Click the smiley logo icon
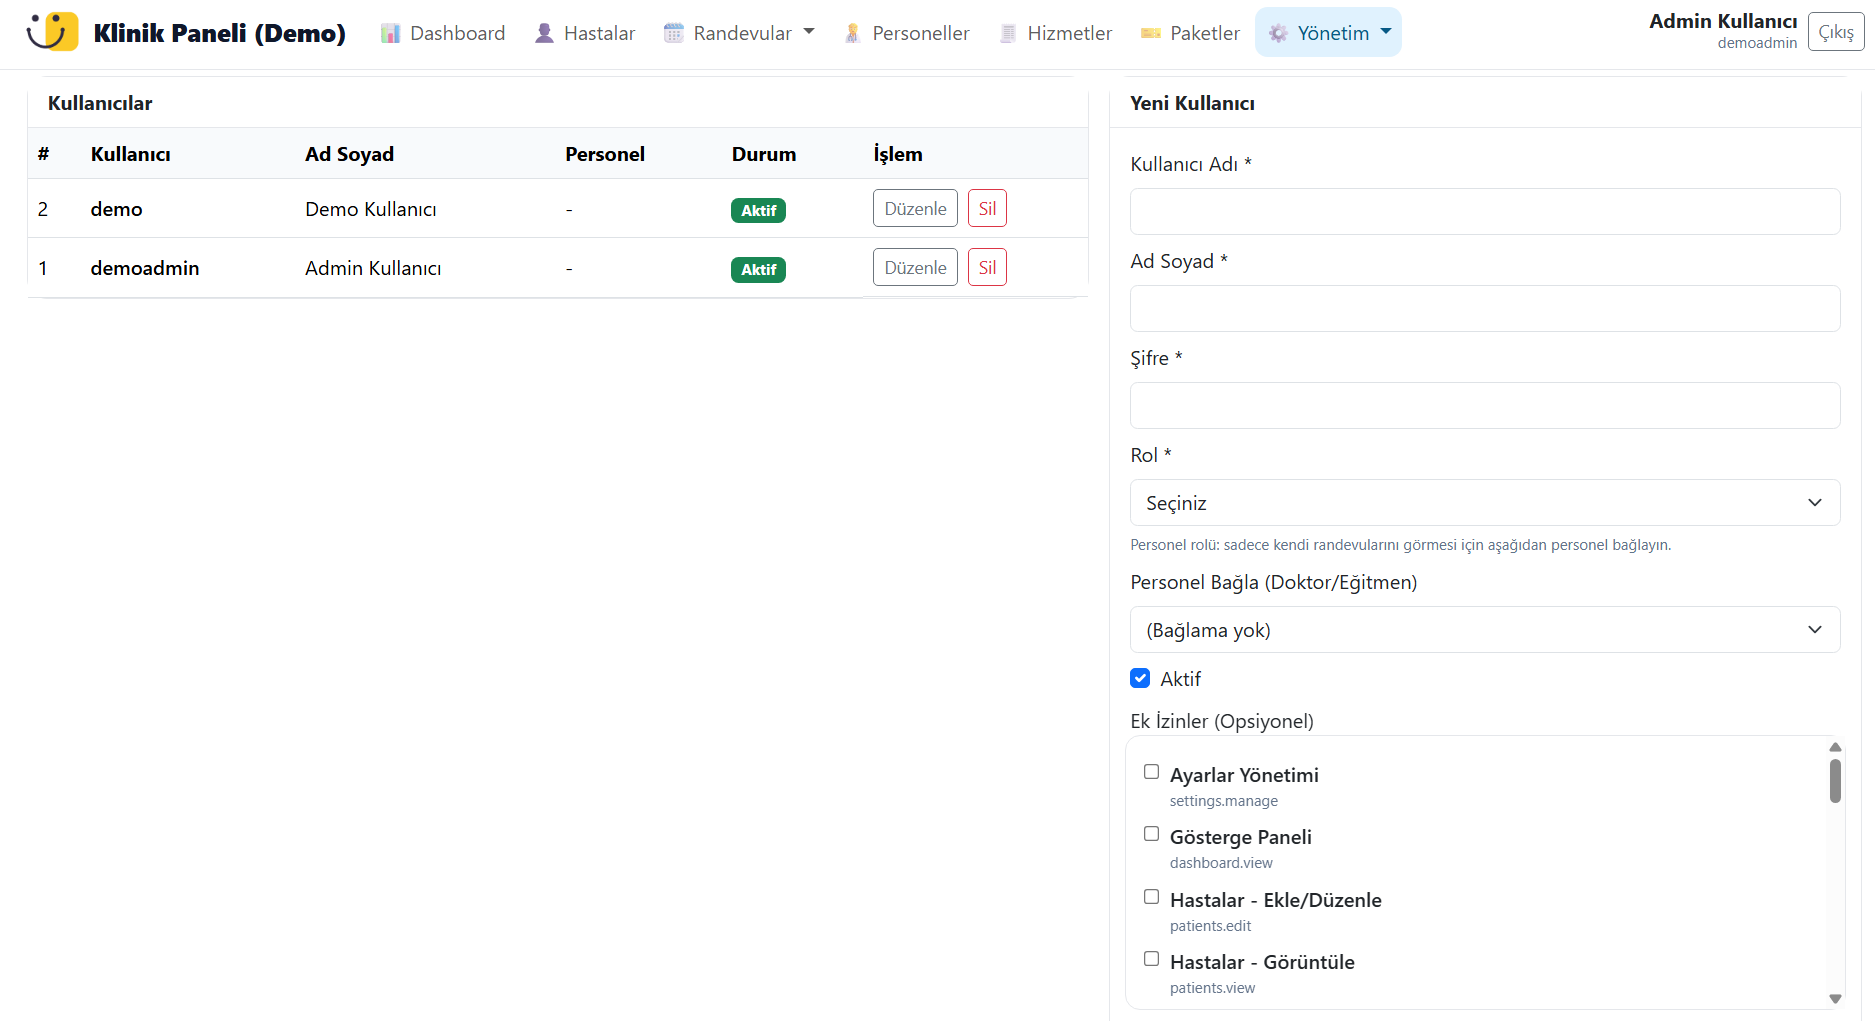 point(52,32)
